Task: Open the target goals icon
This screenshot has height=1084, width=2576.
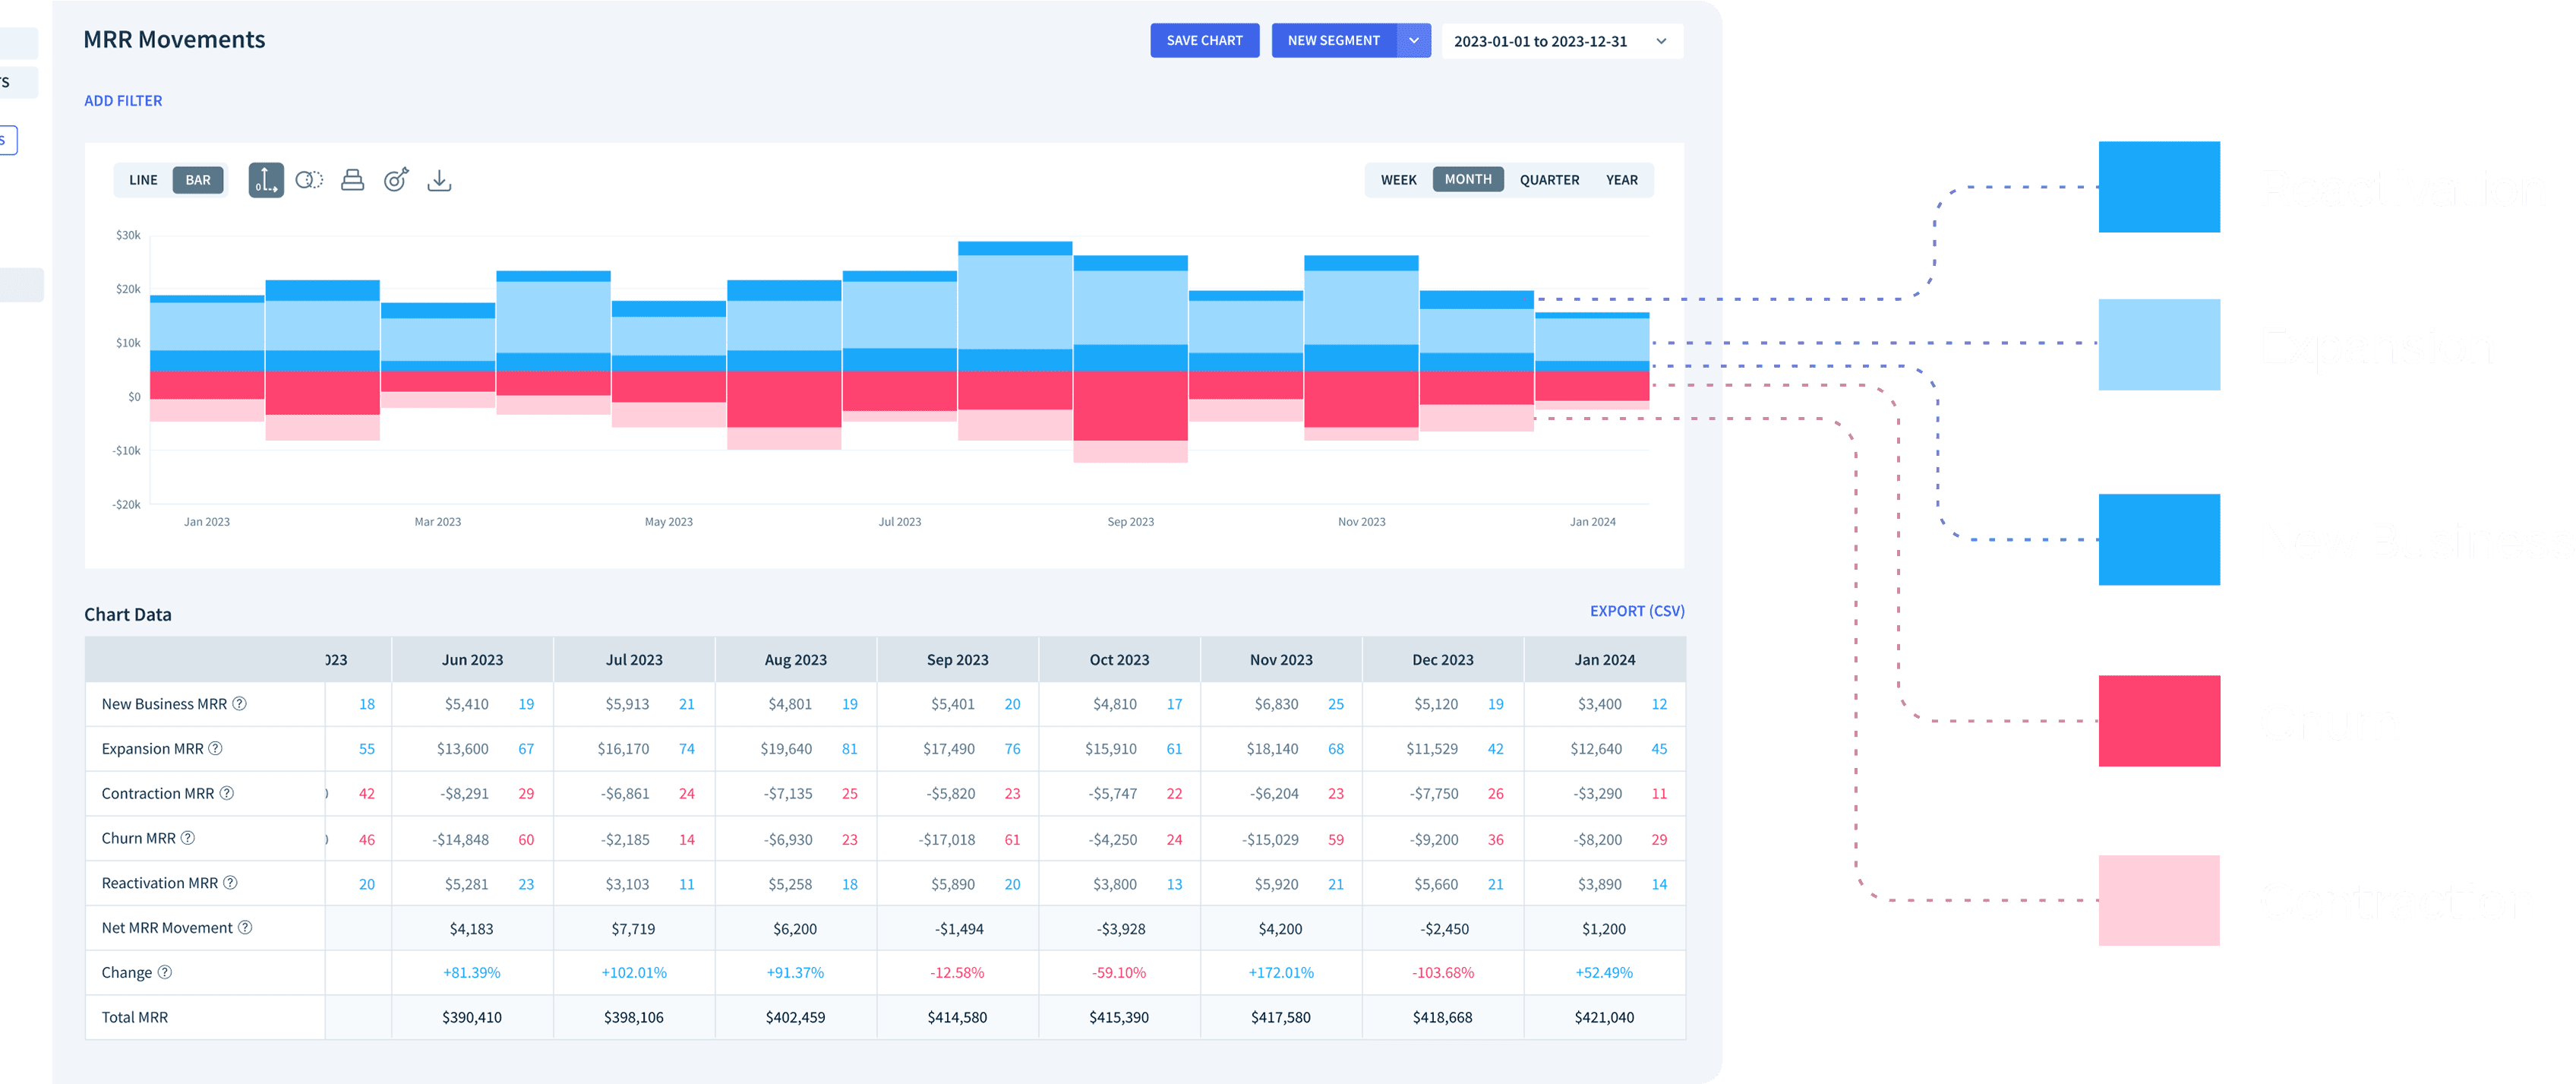Action: point(396,180)
